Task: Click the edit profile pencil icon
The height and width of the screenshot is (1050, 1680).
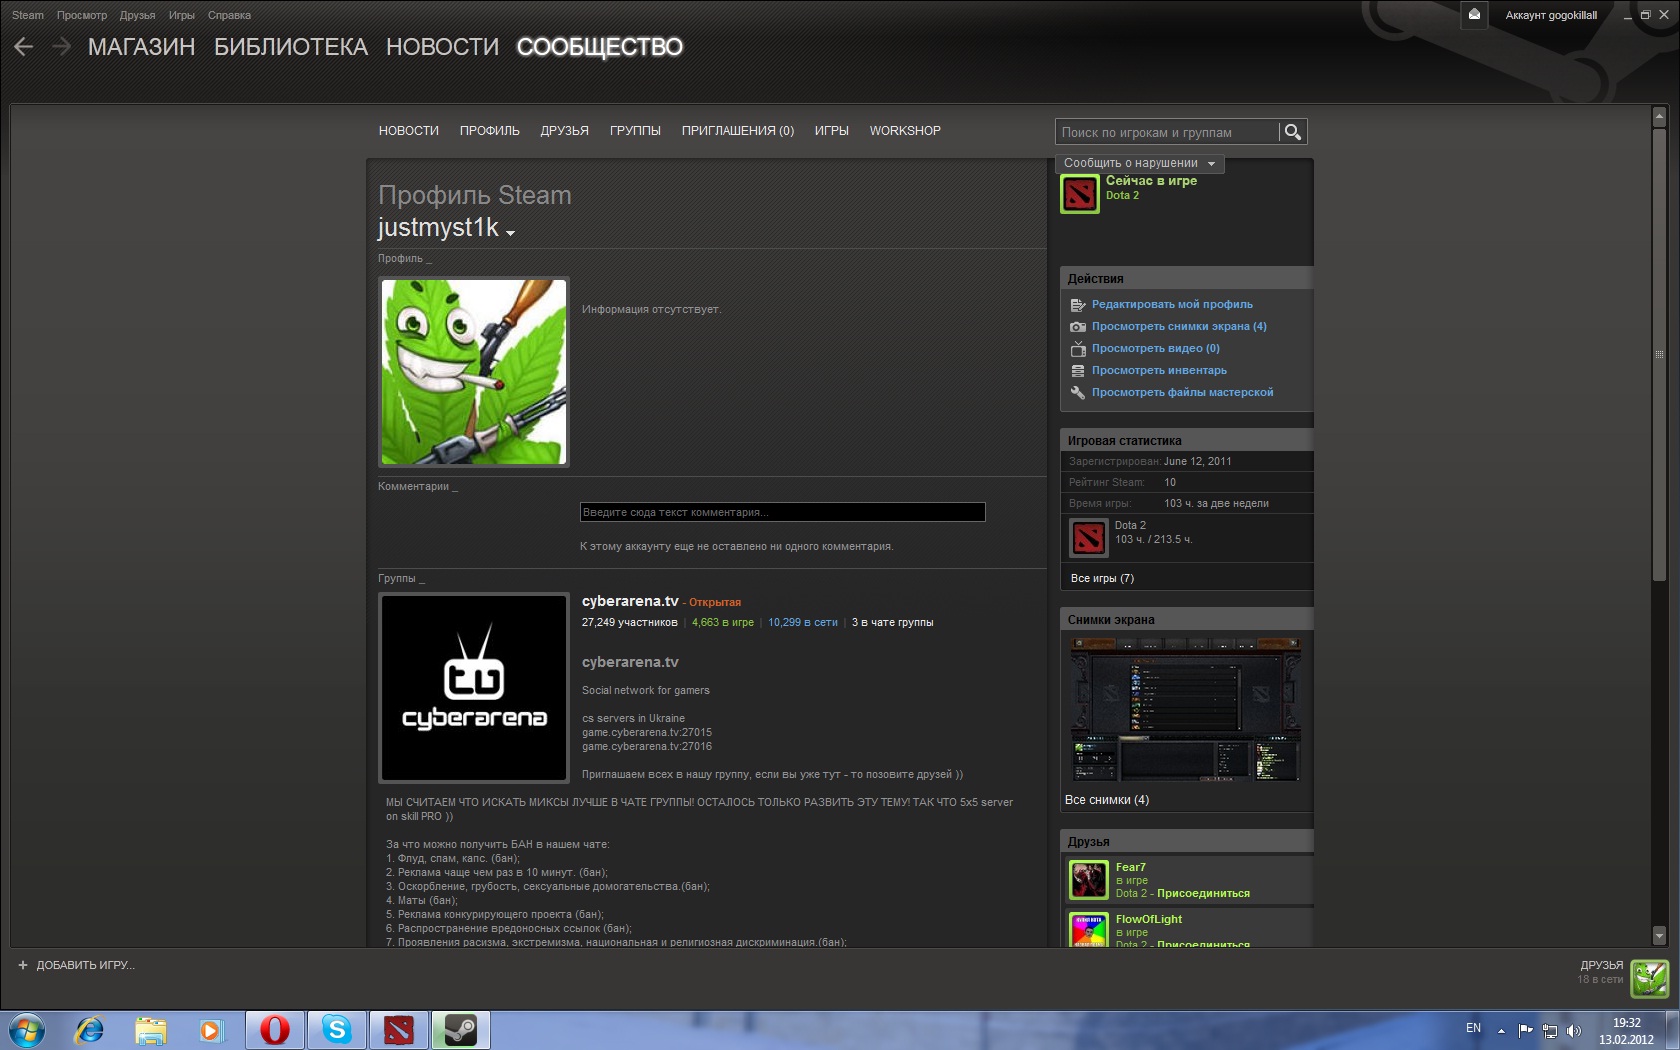Action: coord(1077,305)
